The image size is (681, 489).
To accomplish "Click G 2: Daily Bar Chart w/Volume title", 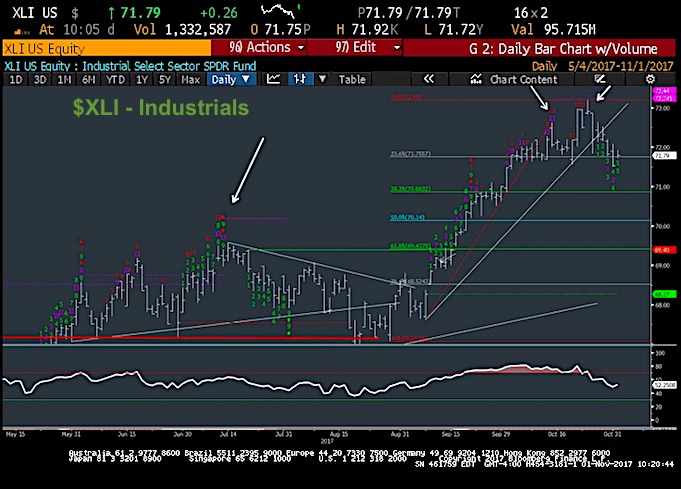I will pyautogui.click(x=563, y=48).
